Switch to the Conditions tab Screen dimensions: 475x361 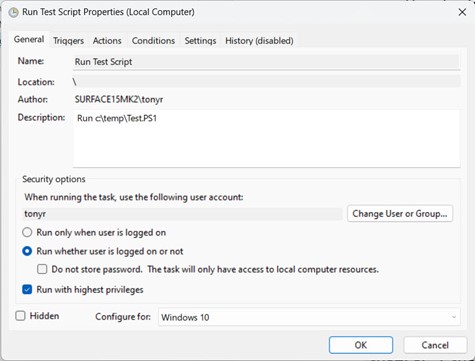coord(153,41)
